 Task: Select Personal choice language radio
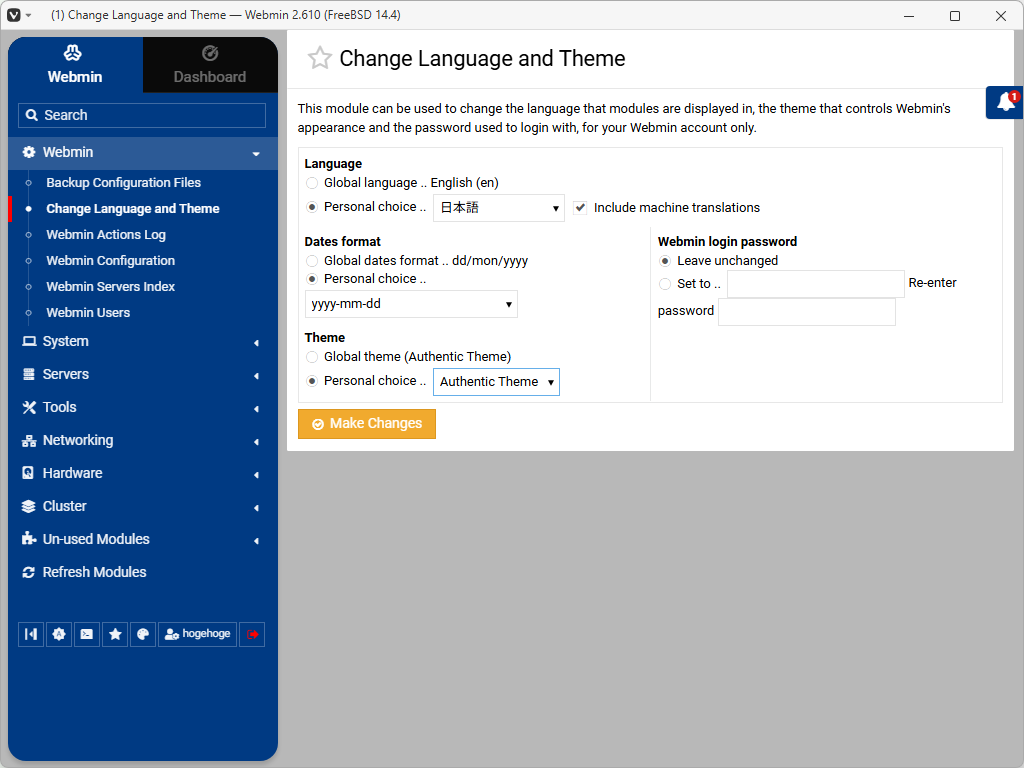point(312,207)
